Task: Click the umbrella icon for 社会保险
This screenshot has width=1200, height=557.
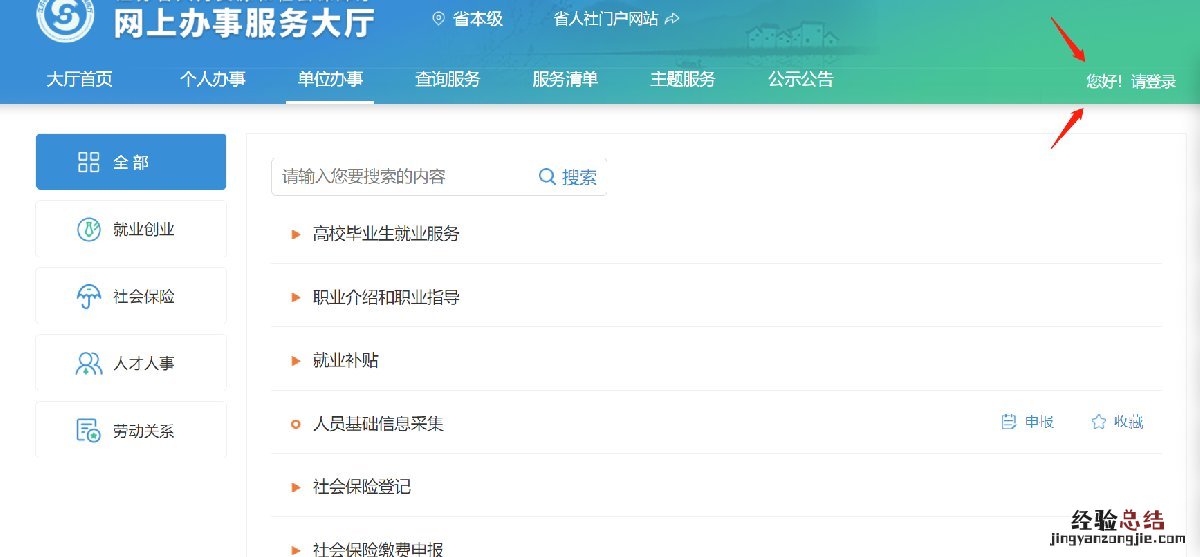Action: [89, 297]
